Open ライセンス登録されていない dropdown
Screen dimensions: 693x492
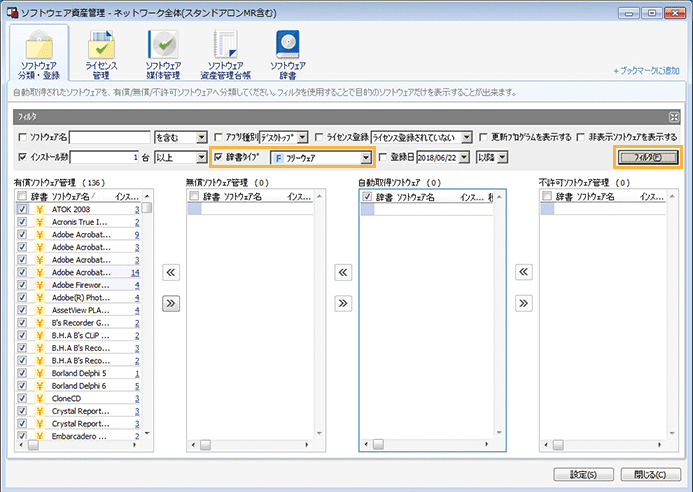point(467,137)
